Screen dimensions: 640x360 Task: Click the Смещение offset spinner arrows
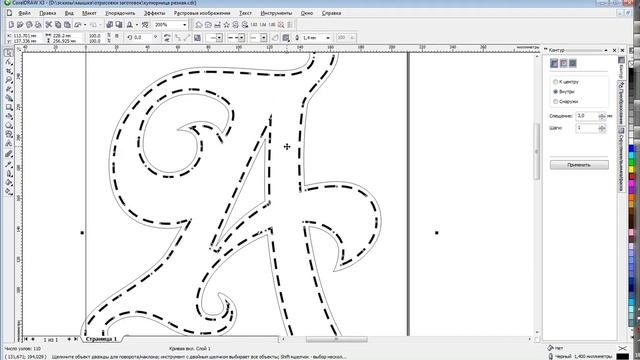602,116
